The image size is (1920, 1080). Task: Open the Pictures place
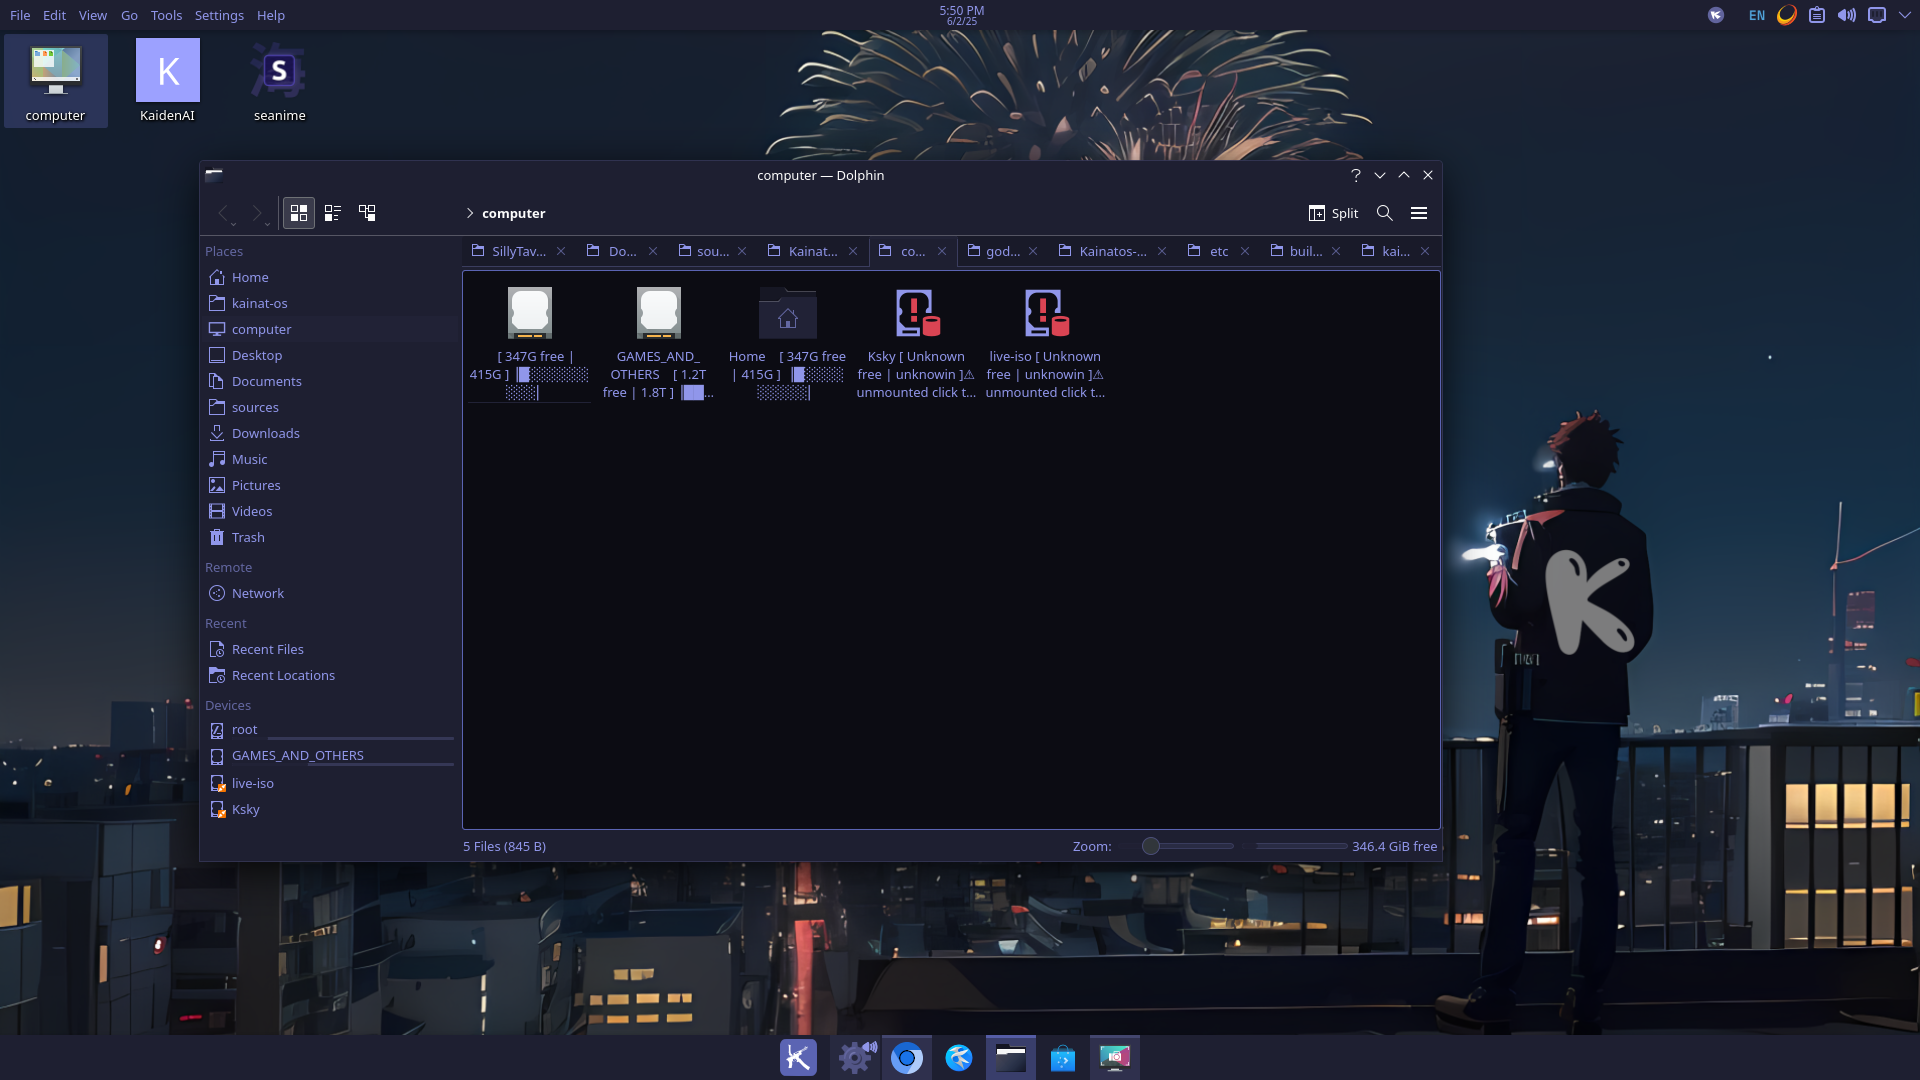click(x=329, y=485)
